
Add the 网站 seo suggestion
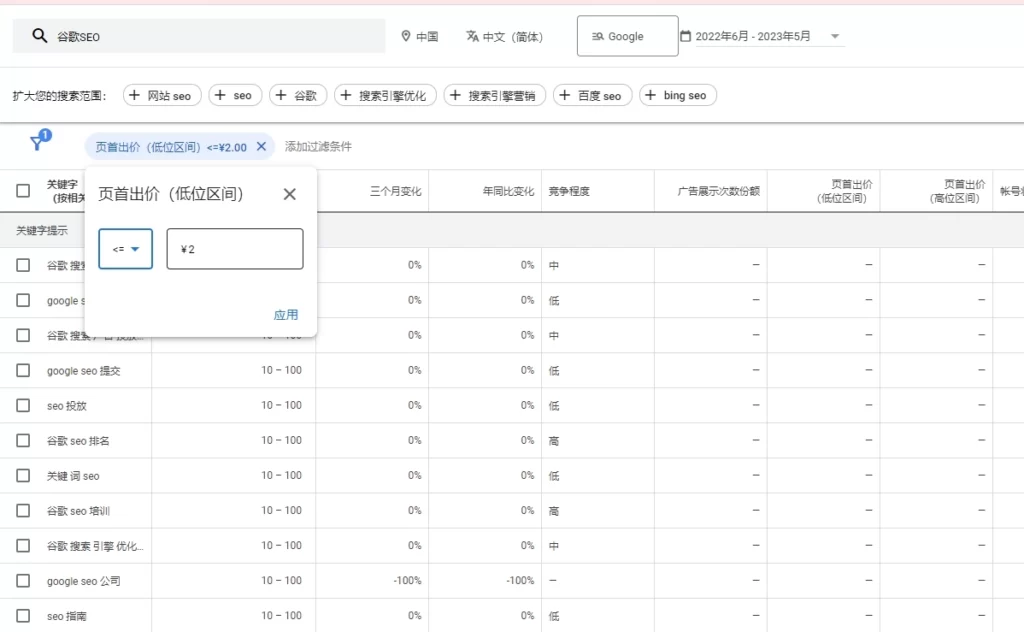(x=161, y=95)
